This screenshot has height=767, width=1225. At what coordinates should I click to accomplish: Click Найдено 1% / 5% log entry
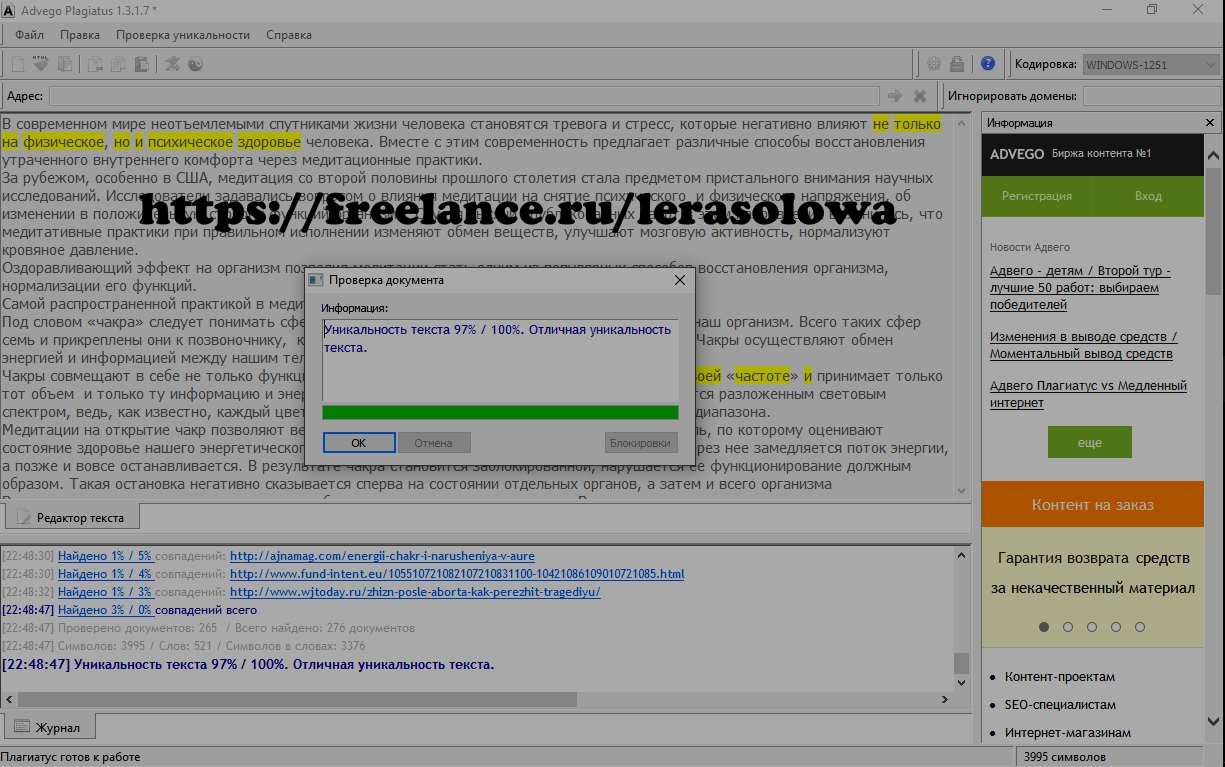point(105,556)
